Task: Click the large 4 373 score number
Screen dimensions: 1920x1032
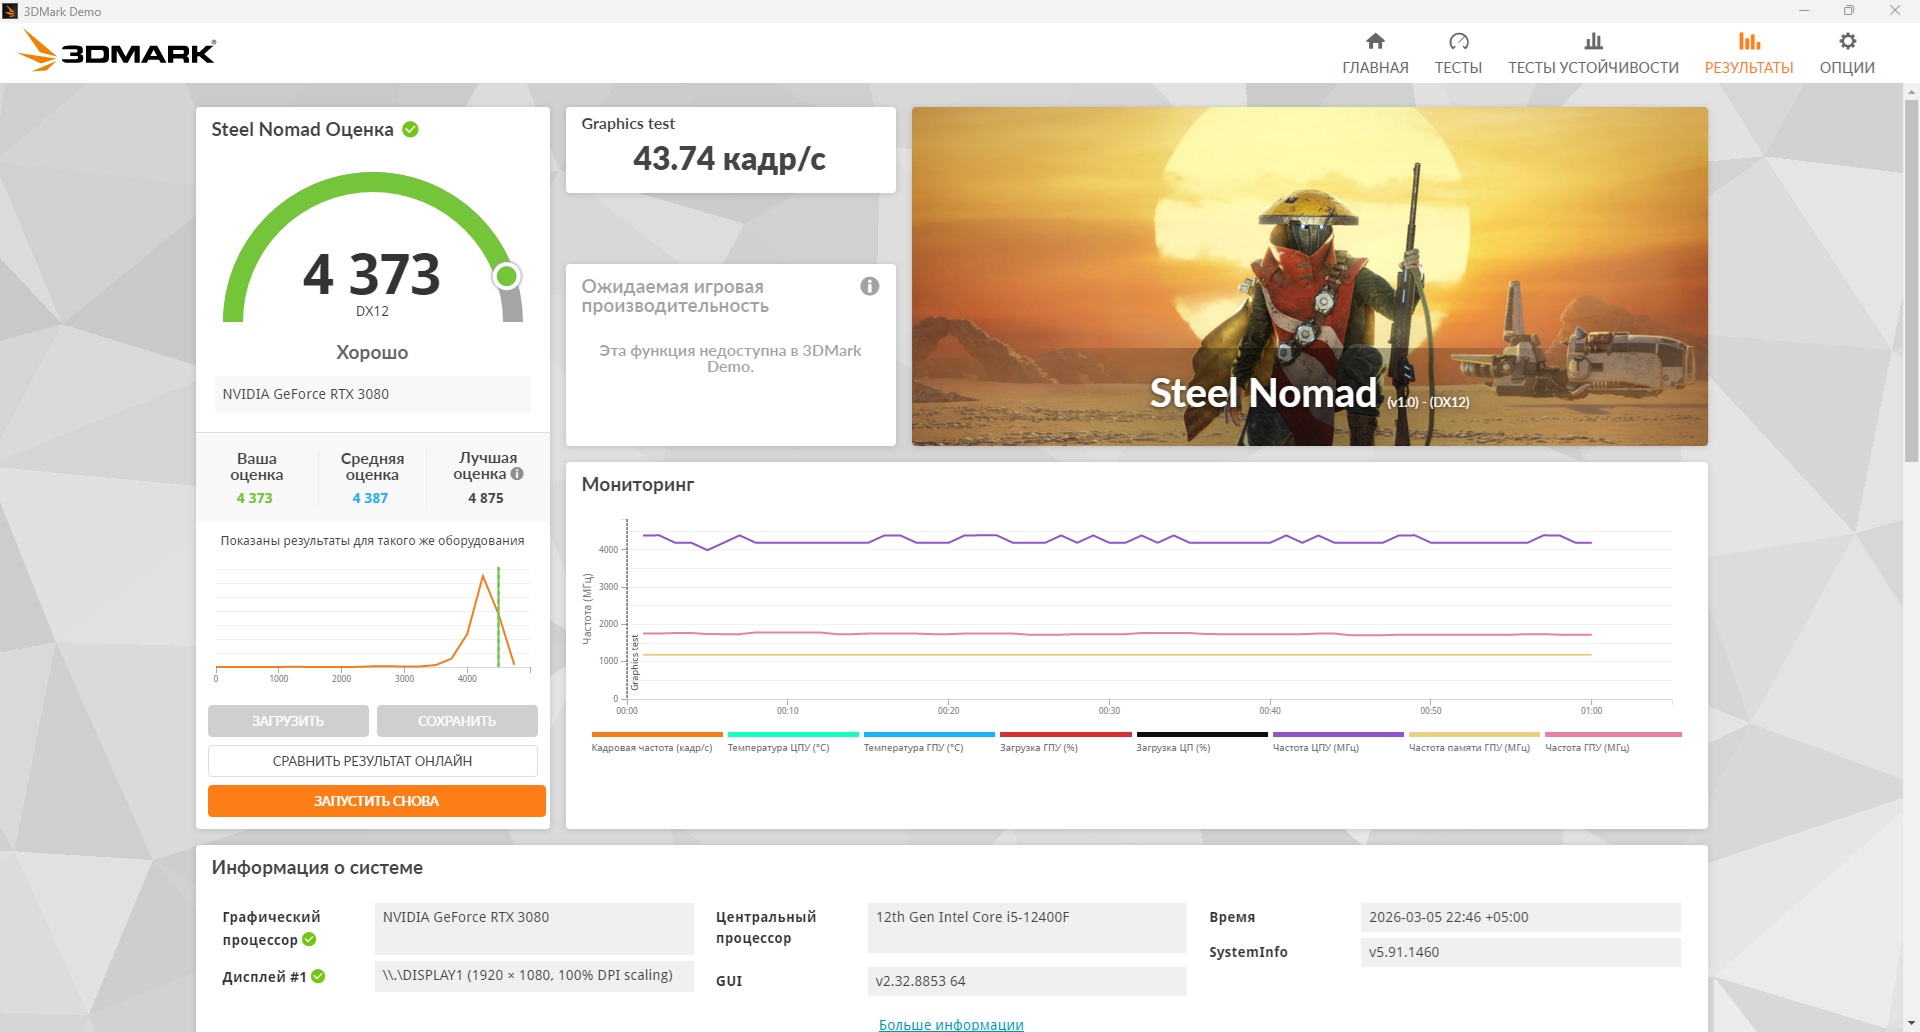Action: (x=372, y=274)
